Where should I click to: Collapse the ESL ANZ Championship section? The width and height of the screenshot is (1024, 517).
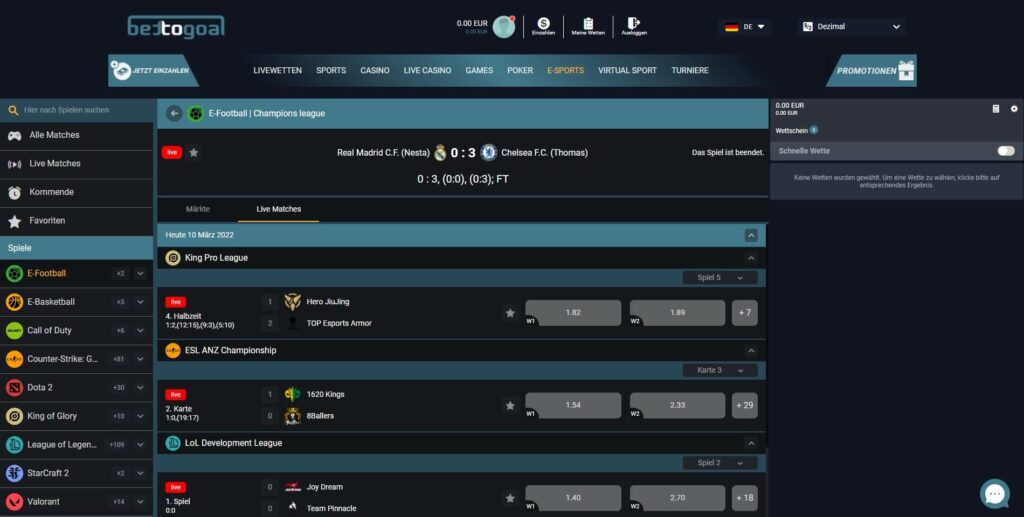tap(751, 351)
